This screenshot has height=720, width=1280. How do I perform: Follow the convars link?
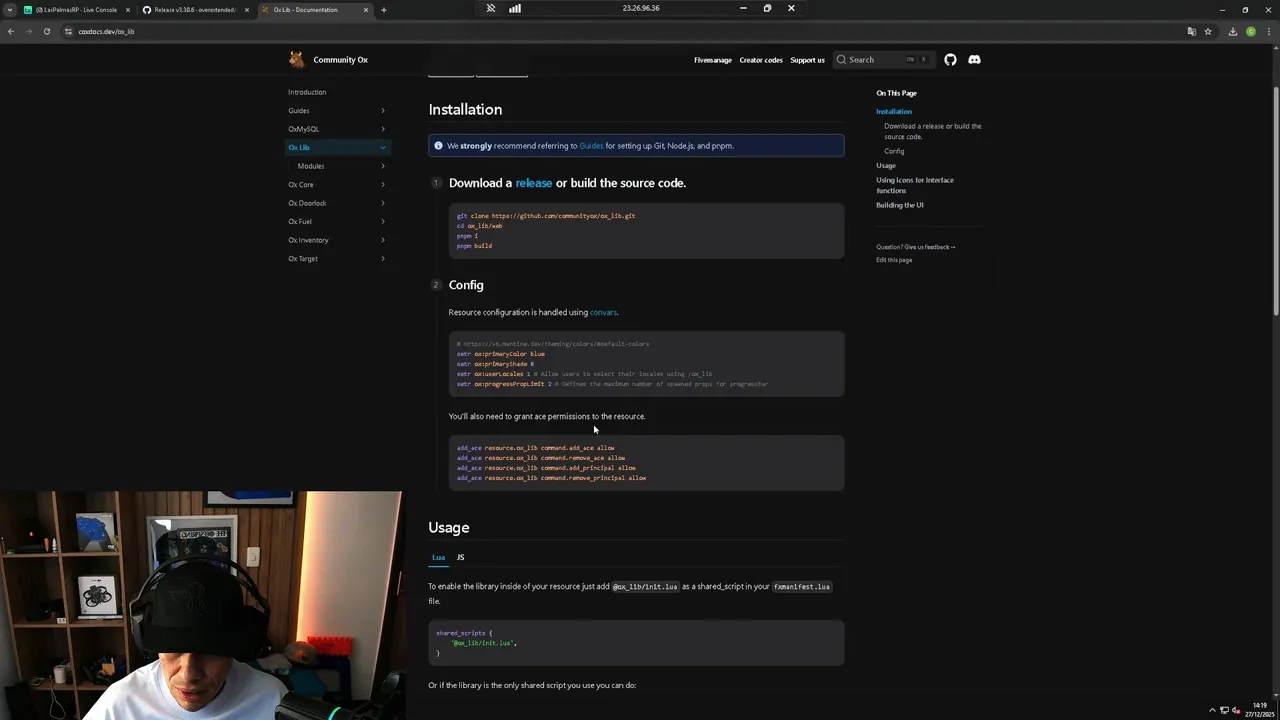(x=603, y=312)
